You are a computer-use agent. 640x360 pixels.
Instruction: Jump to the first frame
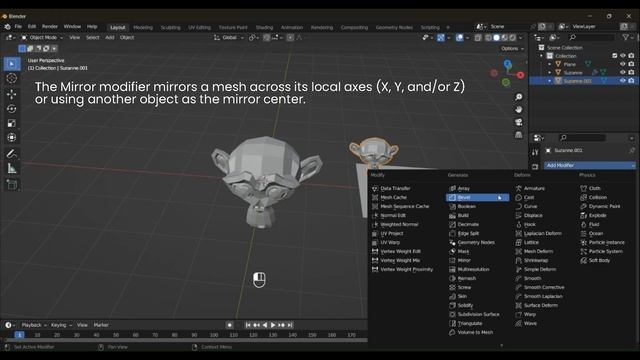pos(248,325)
